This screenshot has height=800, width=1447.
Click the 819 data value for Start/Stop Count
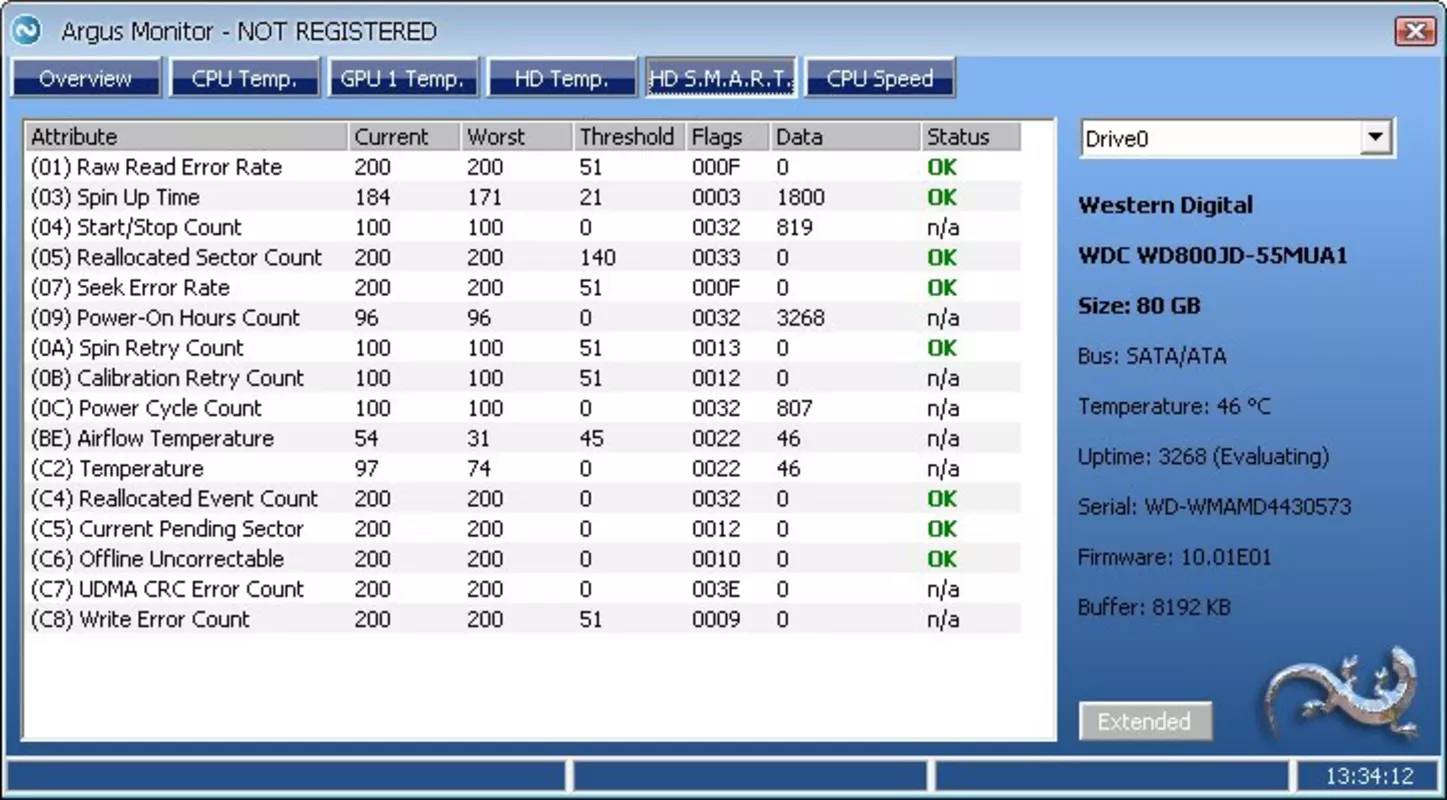tap(794, 227)
